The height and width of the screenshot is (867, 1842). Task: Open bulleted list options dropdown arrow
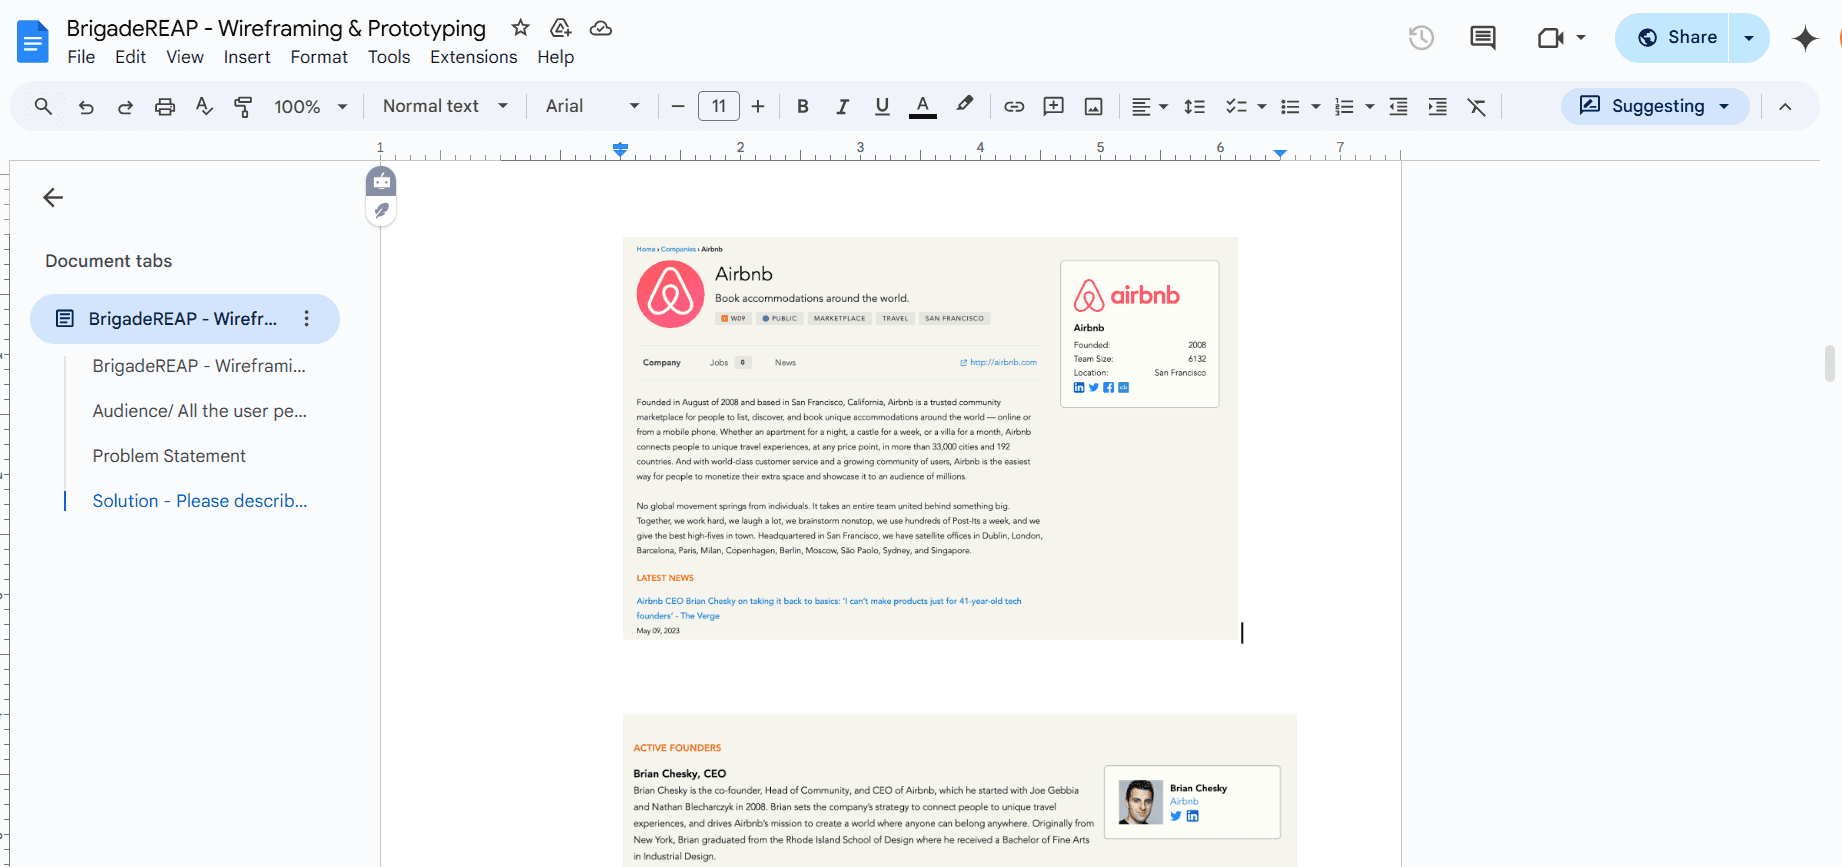(x=1316, y=106)
